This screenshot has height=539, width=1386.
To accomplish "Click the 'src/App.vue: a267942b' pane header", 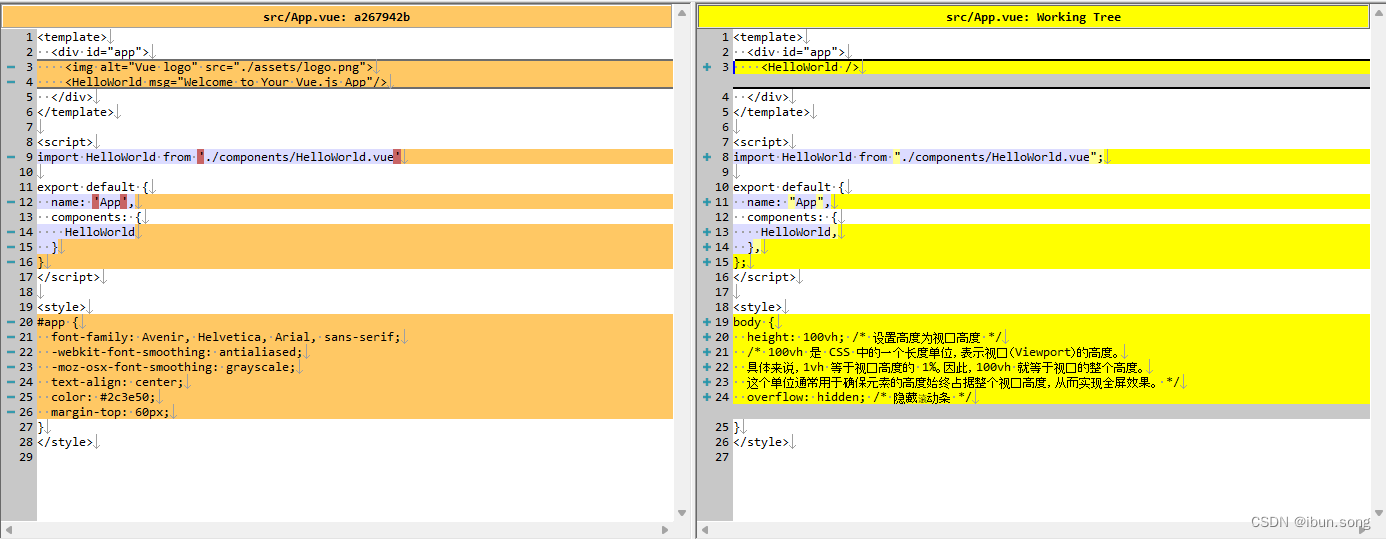I will point(337,17).
